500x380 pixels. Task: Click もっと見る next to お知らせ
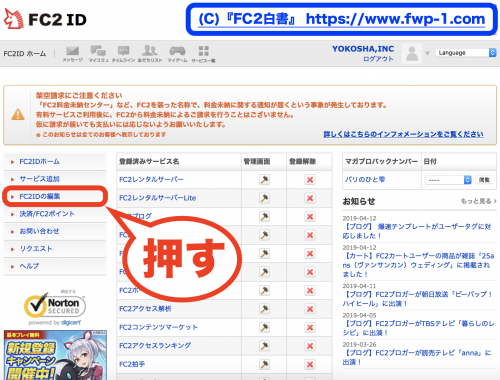click(x=479, y=201)
